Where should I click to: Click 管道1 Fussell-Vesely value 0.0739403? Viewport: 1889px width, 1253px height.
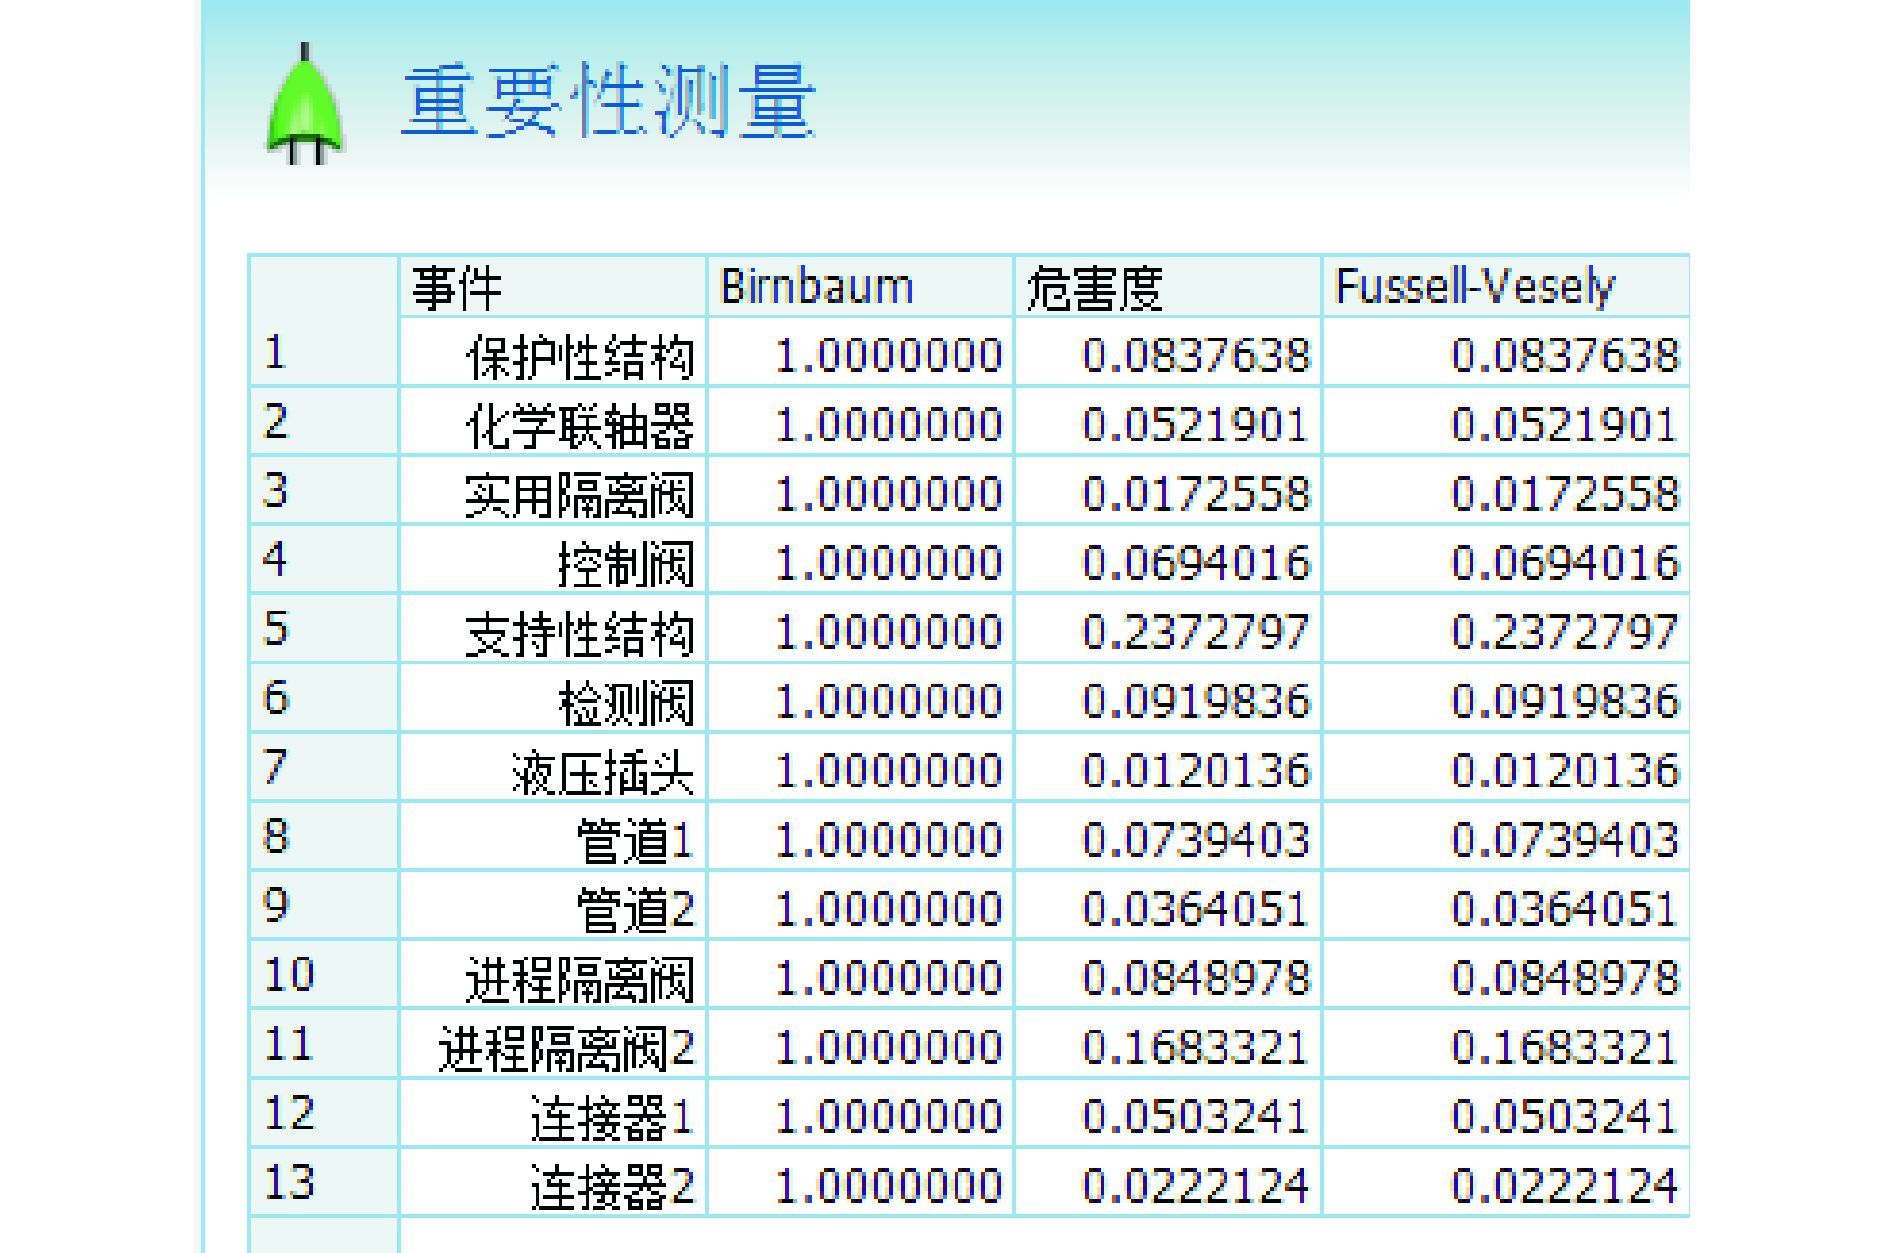pyautogui.click(x=1564, y=840)
